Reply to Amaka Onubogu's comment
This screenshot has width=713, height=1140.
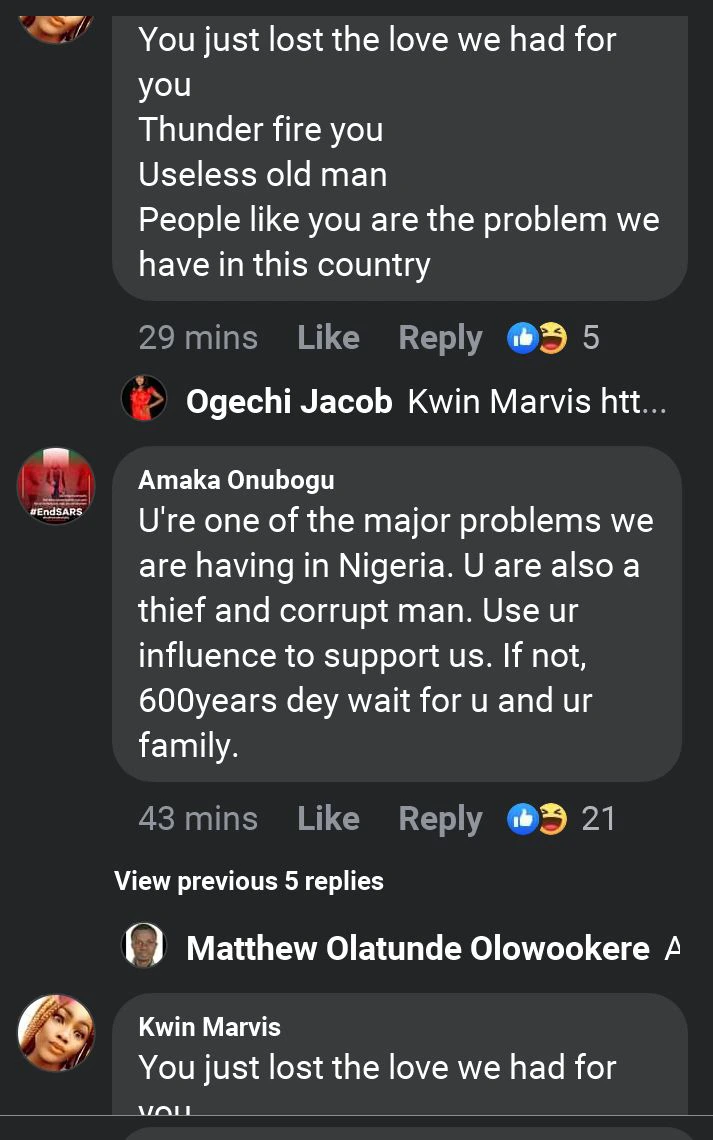pyautogui.click(x=440, y=819)
